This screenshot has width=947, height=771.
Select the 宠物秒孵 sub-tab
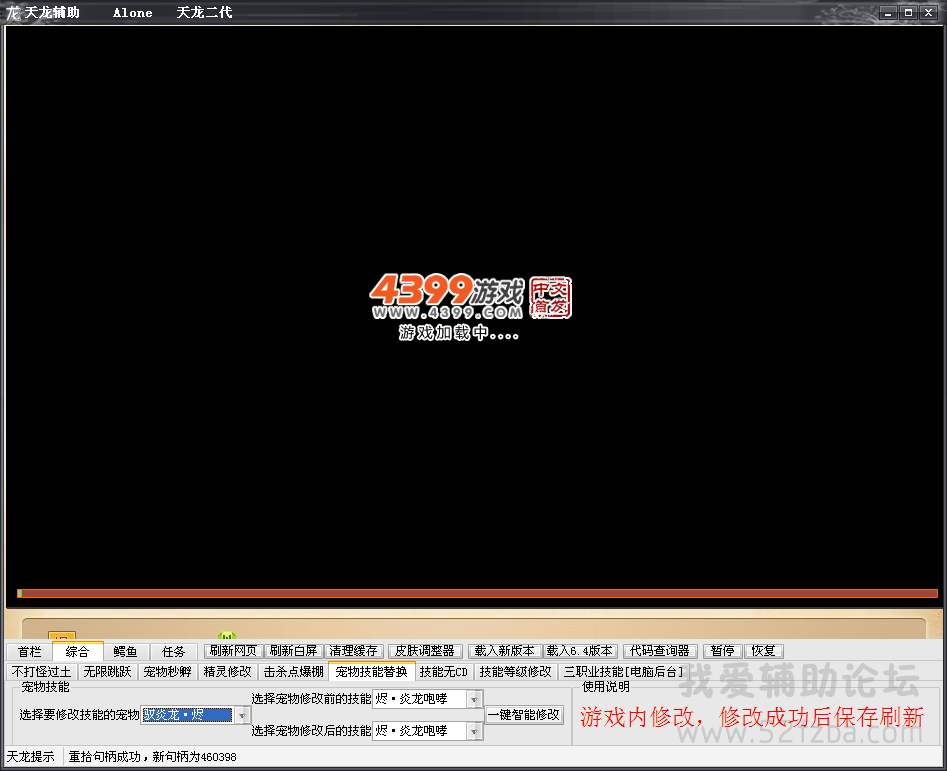pos(167,672)
